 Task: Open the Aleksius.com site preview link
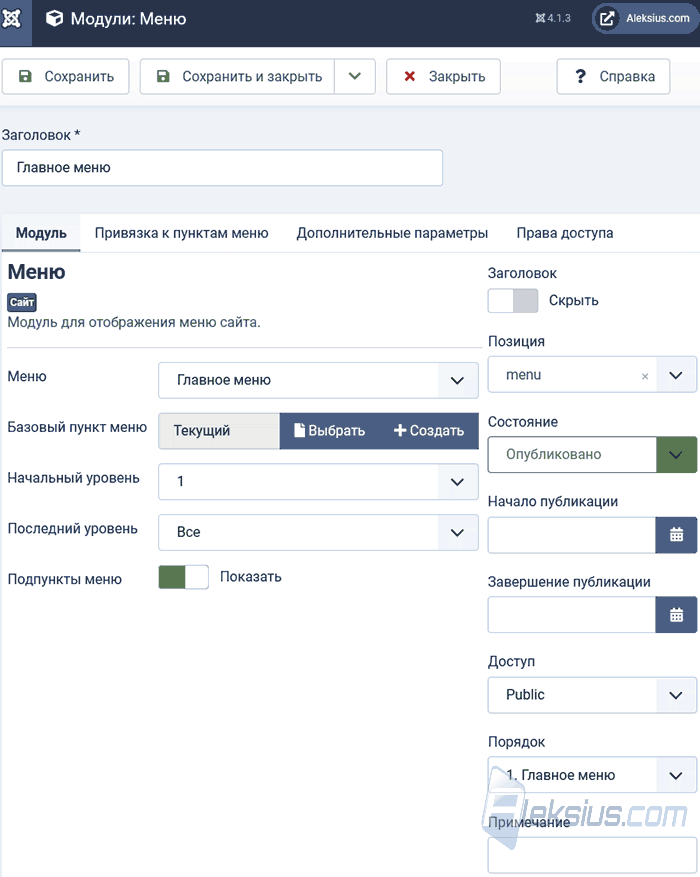[645, 18]
